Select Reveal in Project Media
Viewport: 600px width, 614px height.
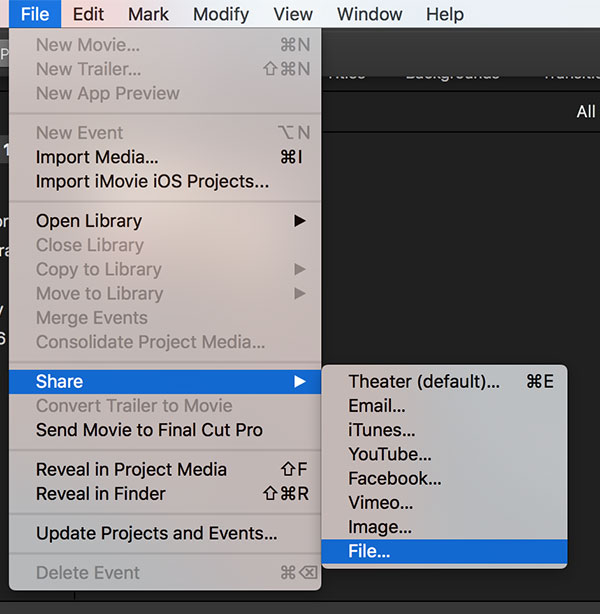[x=131, y=469]
